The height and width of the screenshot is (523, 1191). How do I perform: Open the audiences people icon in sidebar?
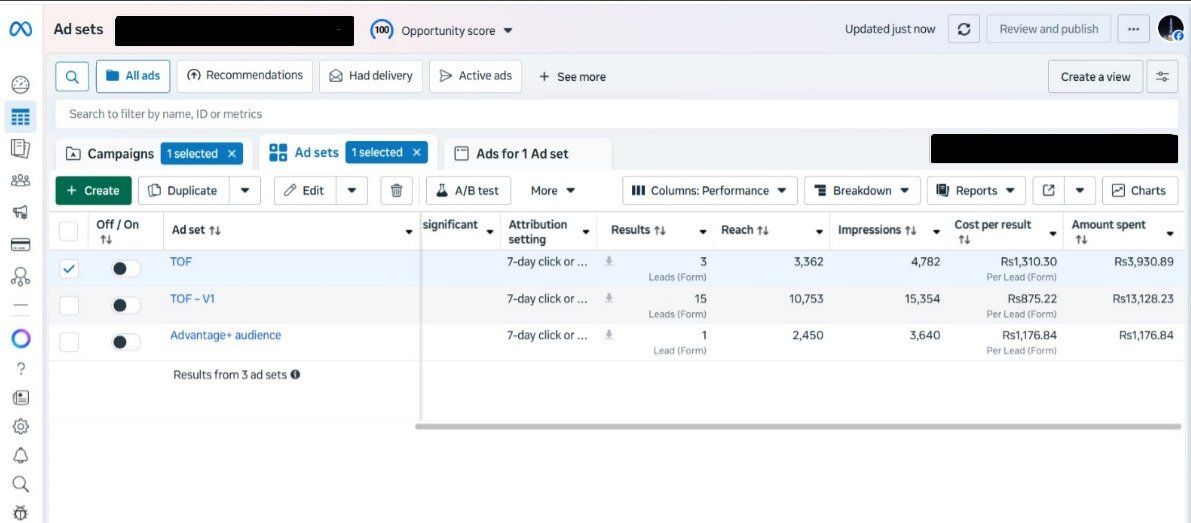pyautogui.click(x=20, y=181)
